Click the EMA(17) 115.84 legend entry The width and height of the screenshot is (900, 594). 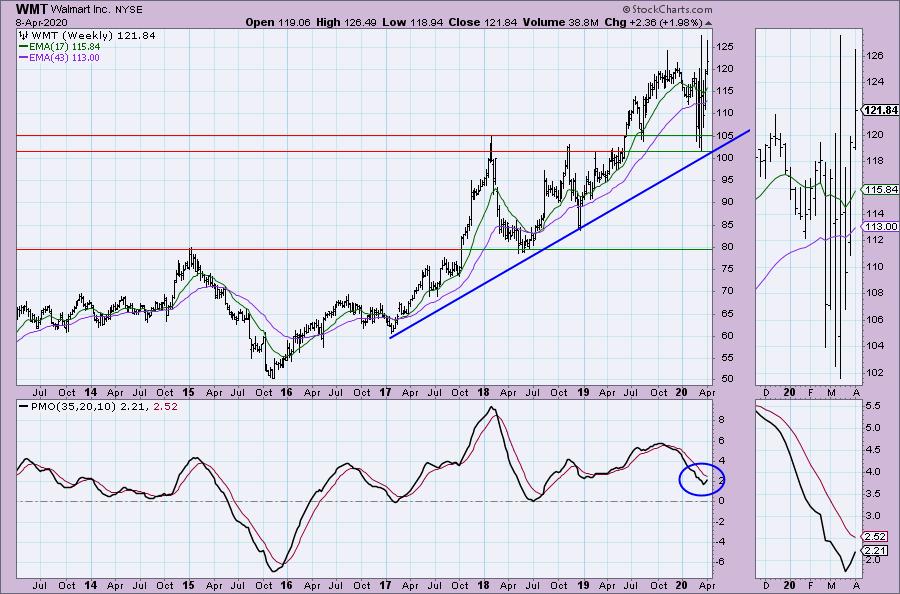(x=64, y=46)
